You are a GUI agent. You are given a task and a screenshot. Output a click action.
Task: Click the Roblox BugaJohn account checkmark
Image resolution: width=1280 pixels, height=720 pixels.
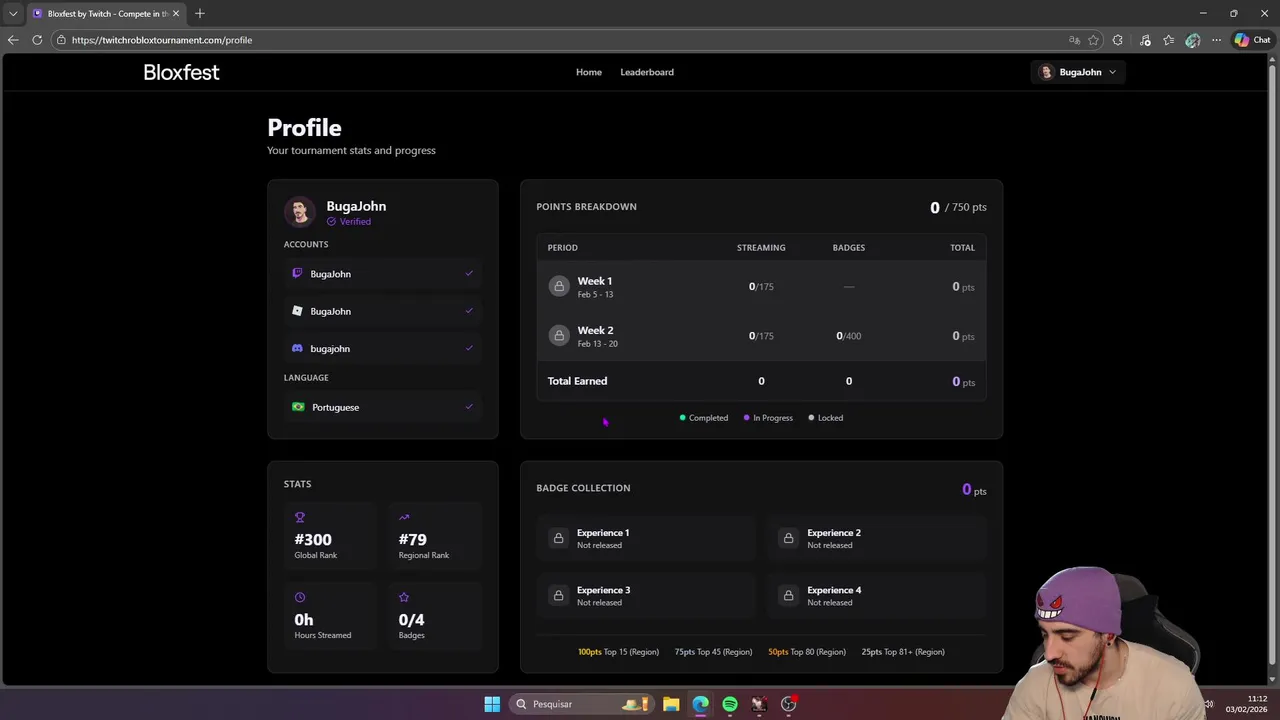(469, 310)
